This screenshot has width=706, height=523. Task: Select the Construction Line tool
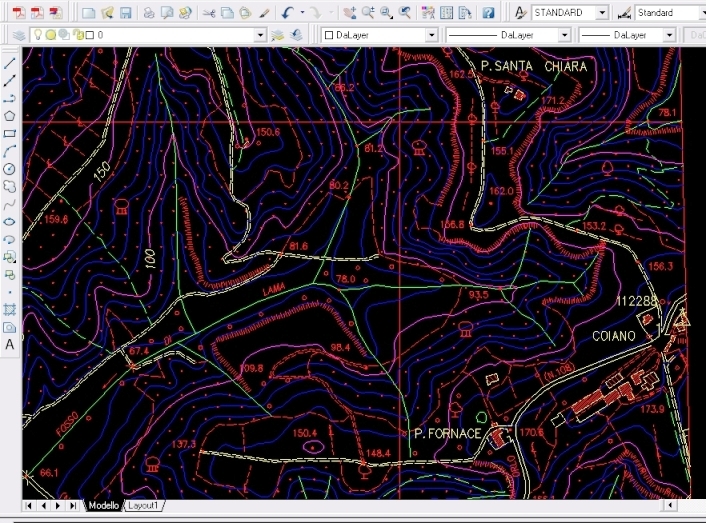[x=9, y=81]
